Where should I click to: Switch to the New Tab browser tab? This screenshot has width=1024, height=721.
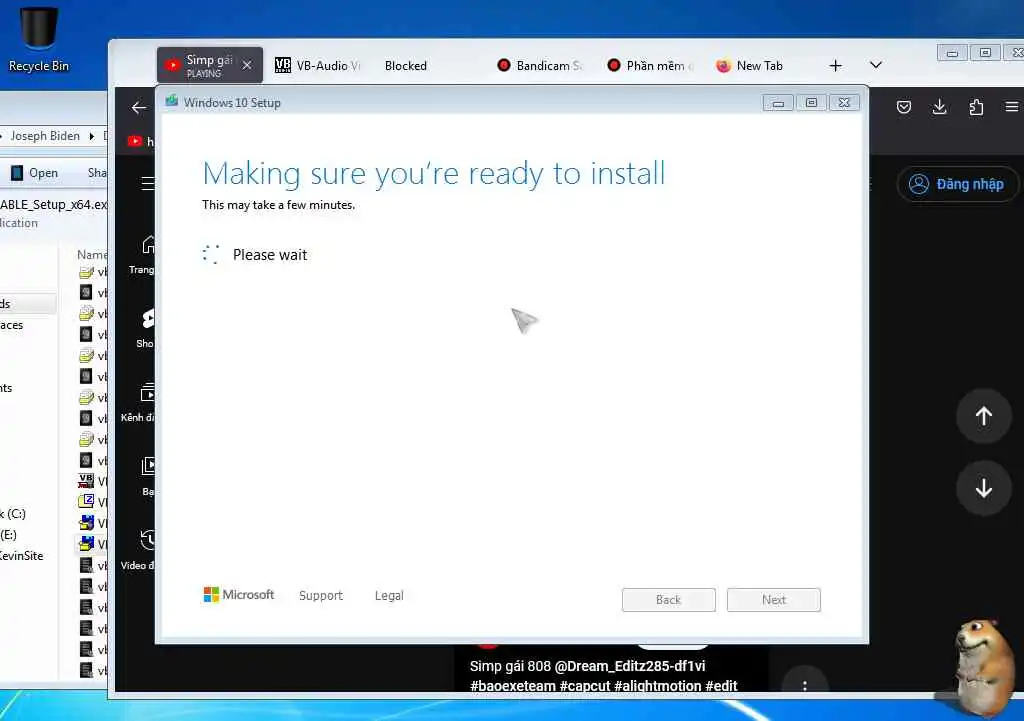click(x=749, y=65)
